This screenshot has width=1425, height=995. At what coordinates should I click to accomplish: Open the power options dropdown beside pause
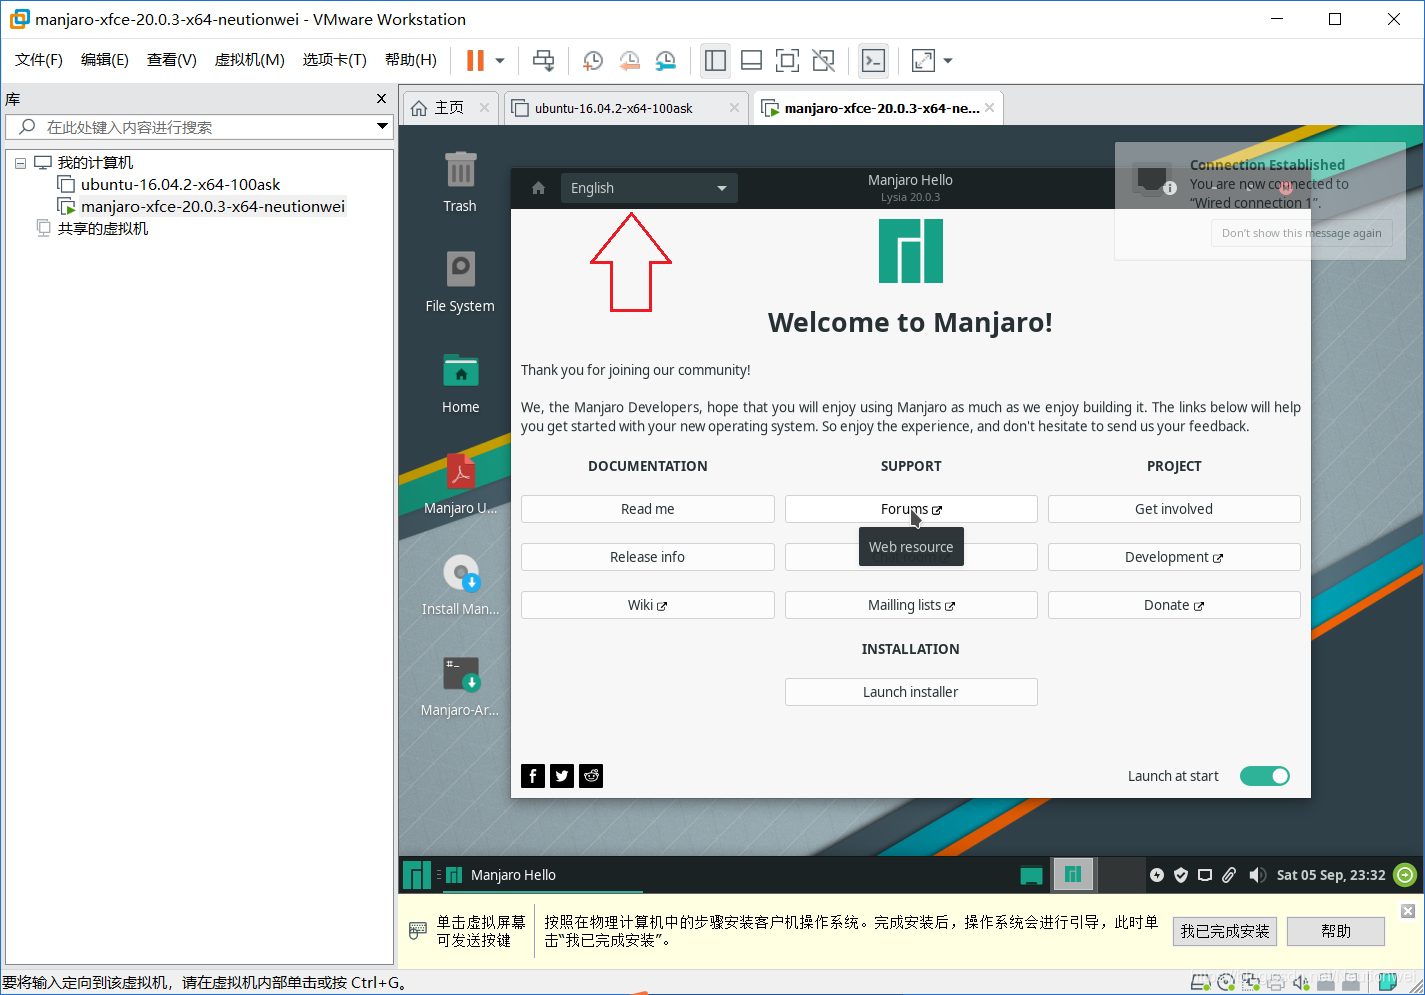pos(500,61)
